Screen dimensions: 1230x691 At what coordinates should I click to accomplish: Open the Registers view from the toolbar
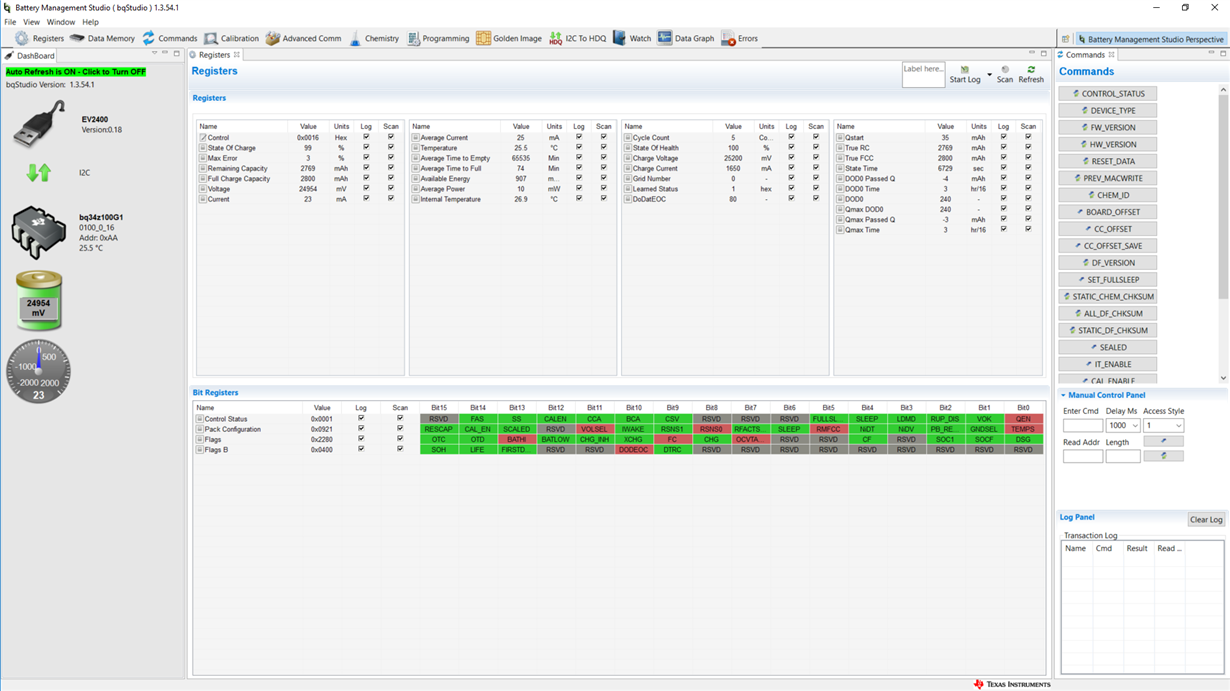point(39,38)
